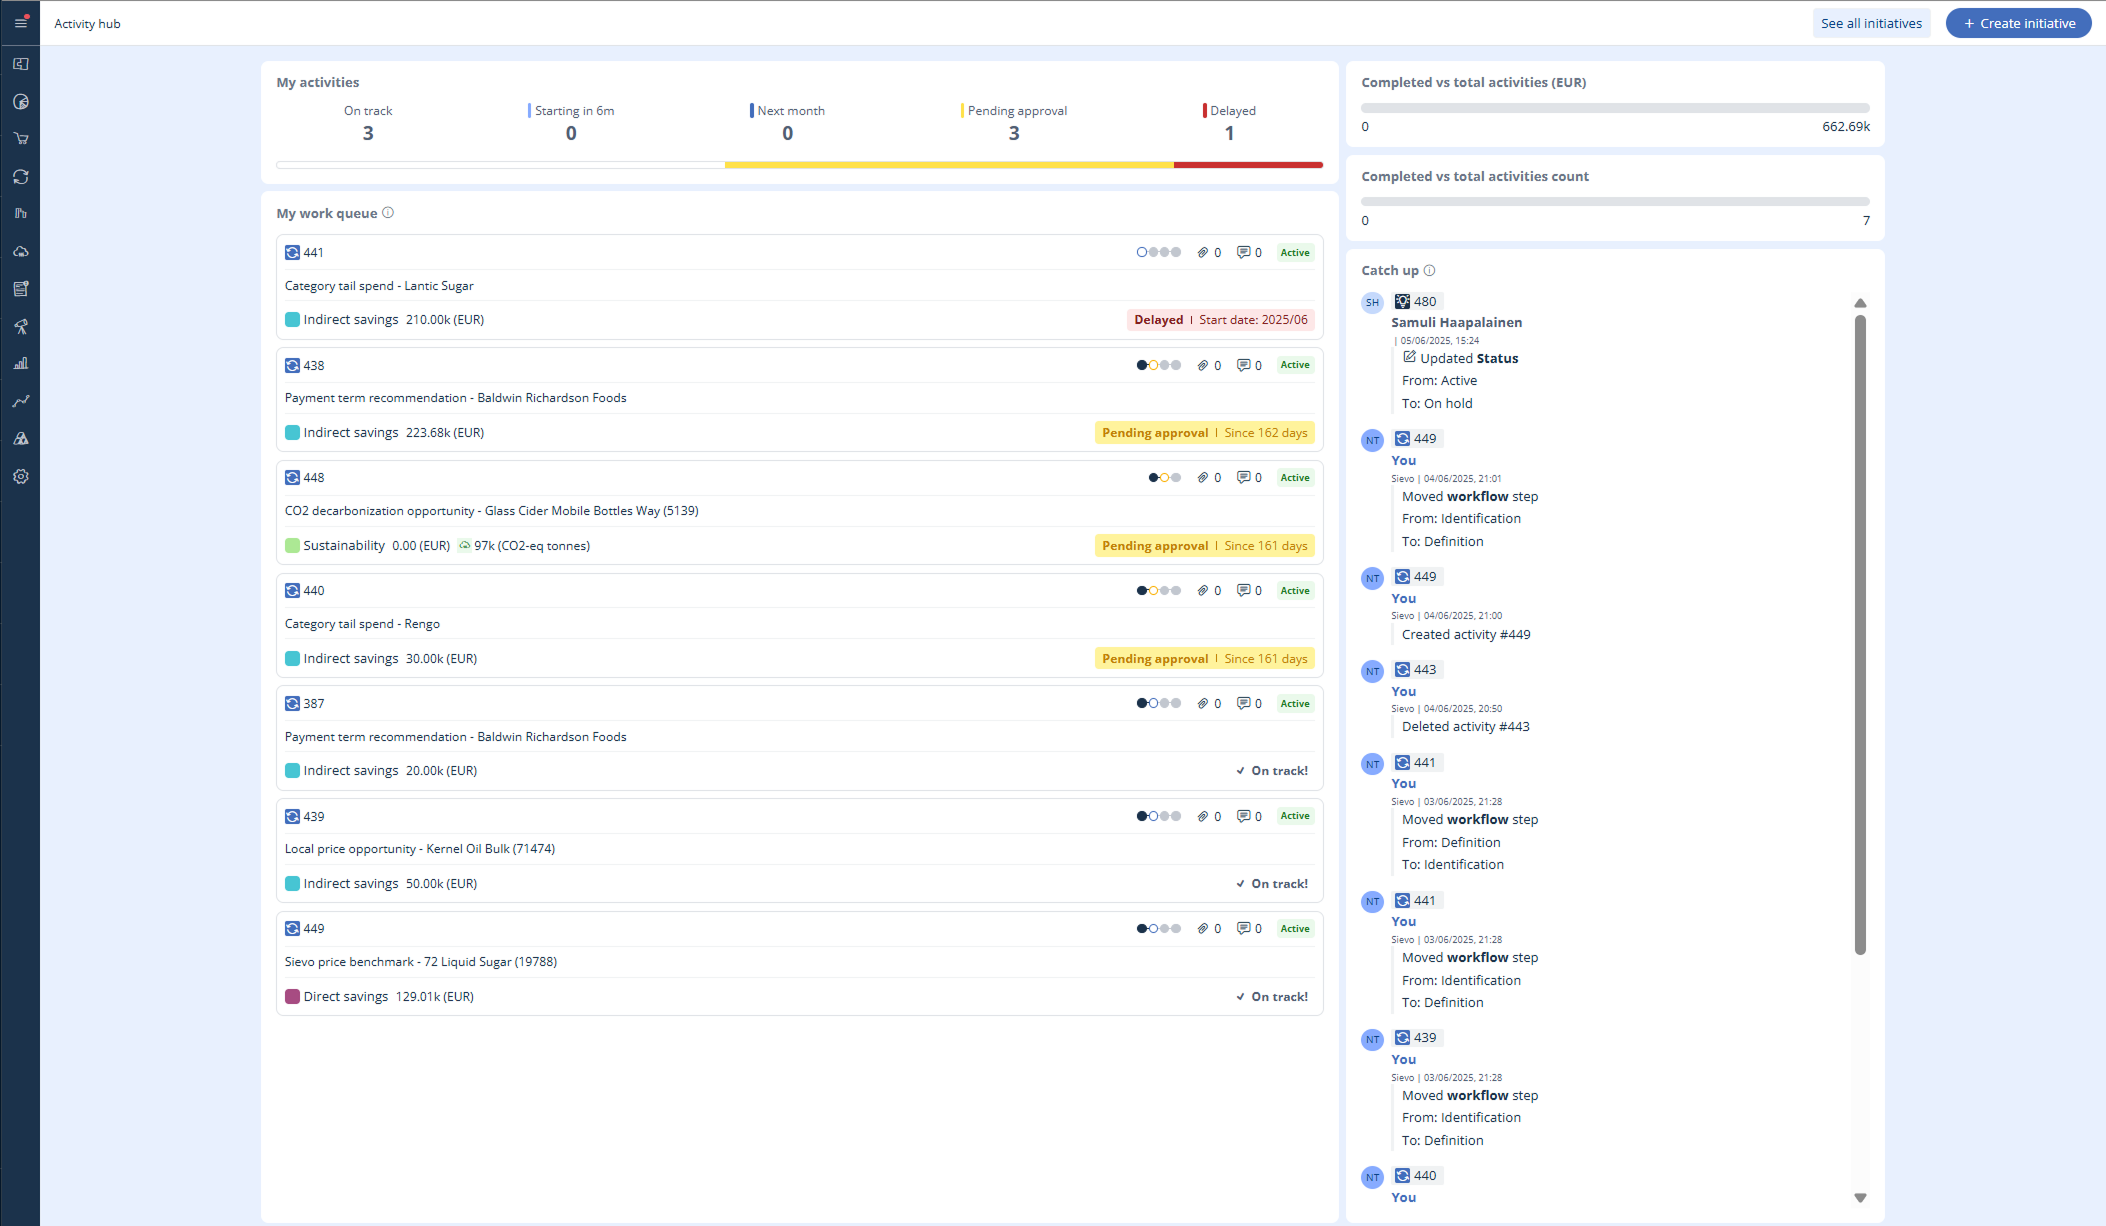Image resolution: width=2106 pixels, height=1226 pixels.
Task: Click the line trend chart sidebar icon
Action: point(20,401)
